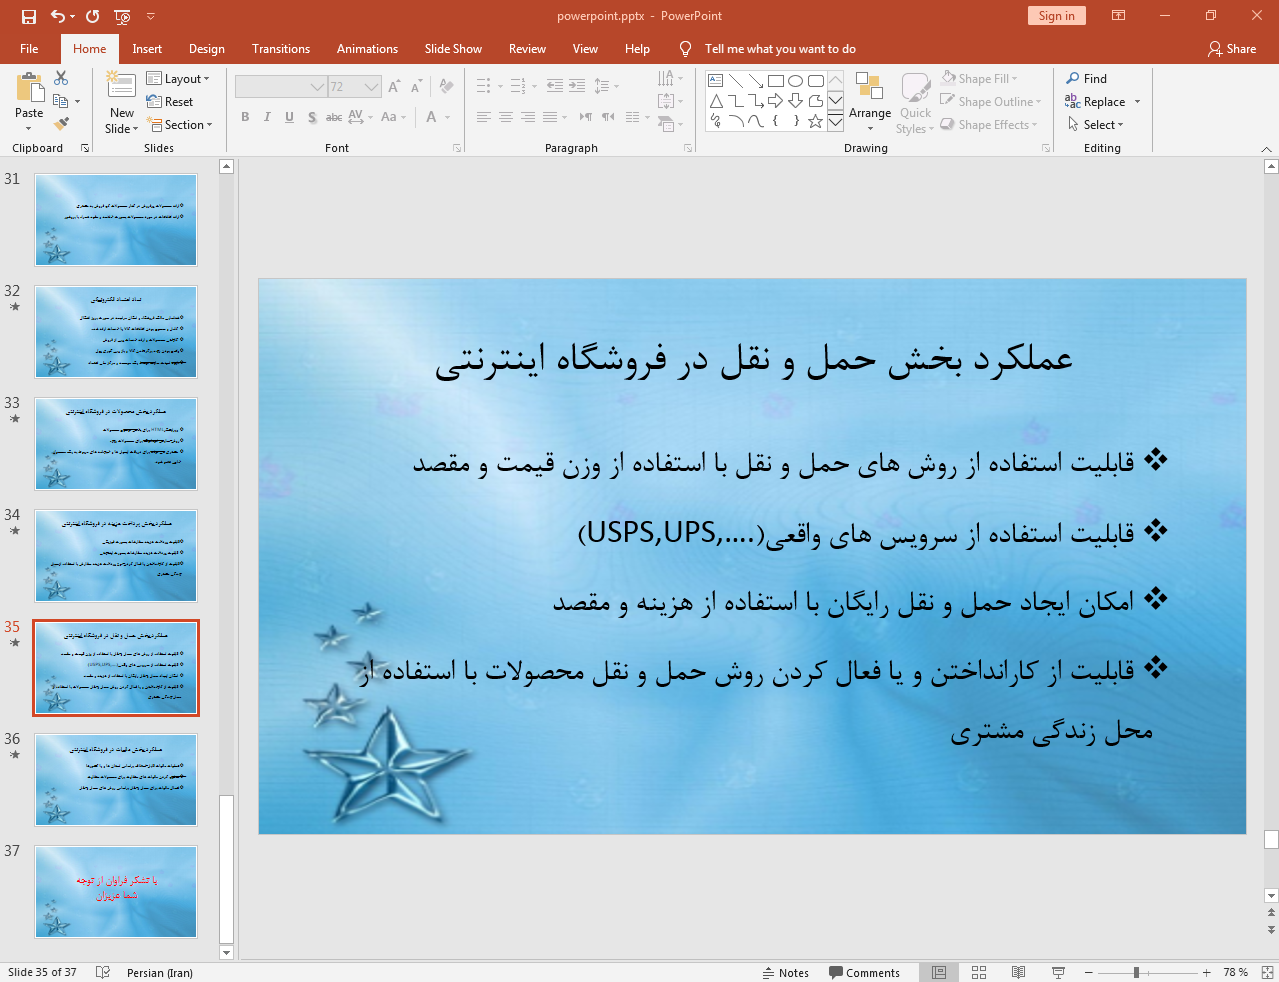
Task: Convert text to SmartArt
Action: 671,124
